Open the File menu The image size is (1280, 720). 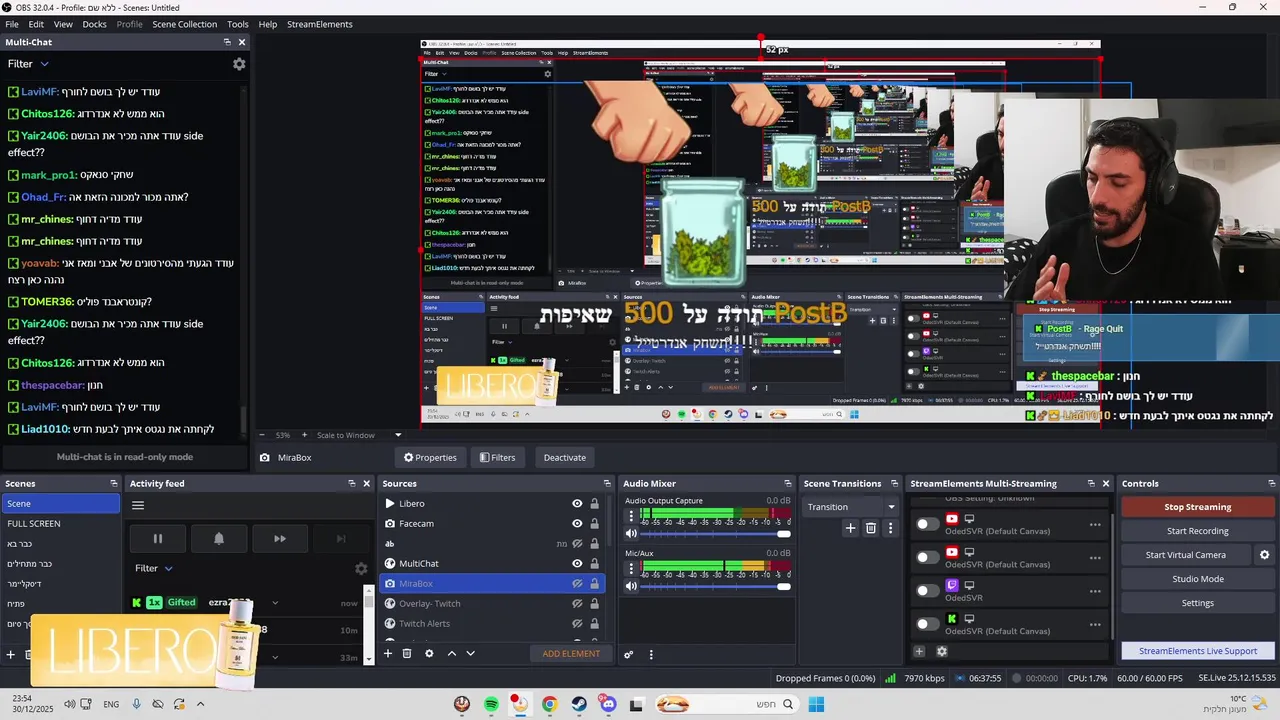tap(12, 24)
